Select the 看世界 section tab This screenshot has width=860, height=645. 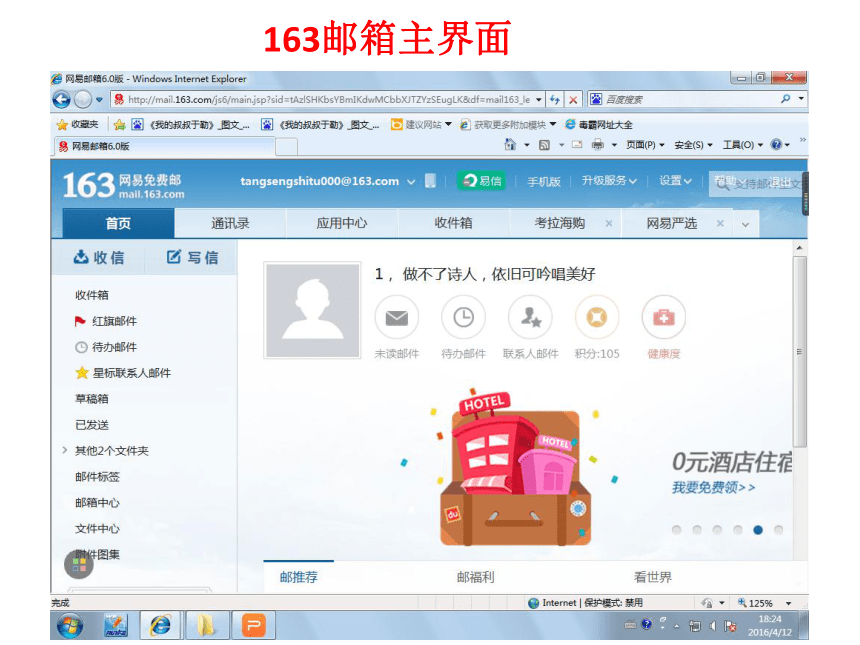tap(653, 577)
